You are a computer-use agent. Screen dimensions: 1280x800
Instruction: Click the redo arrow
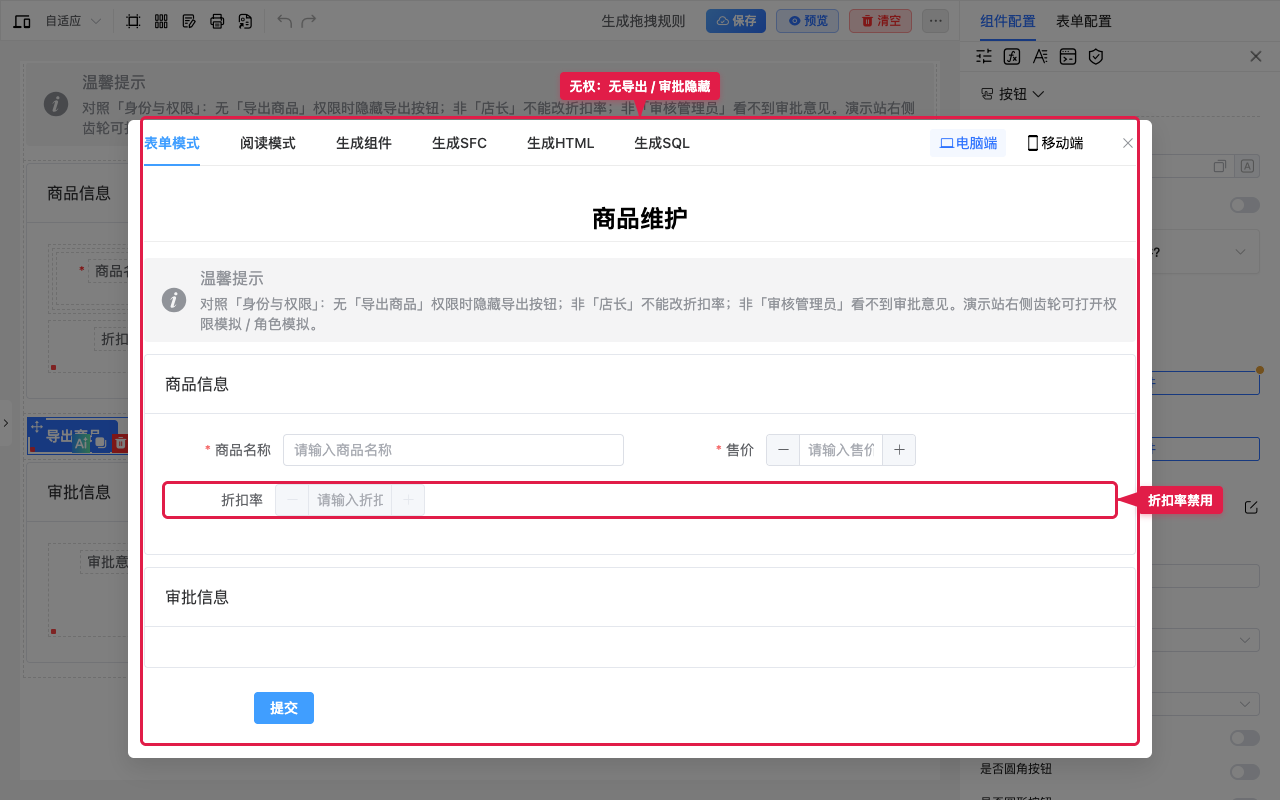tap(309, 21)
